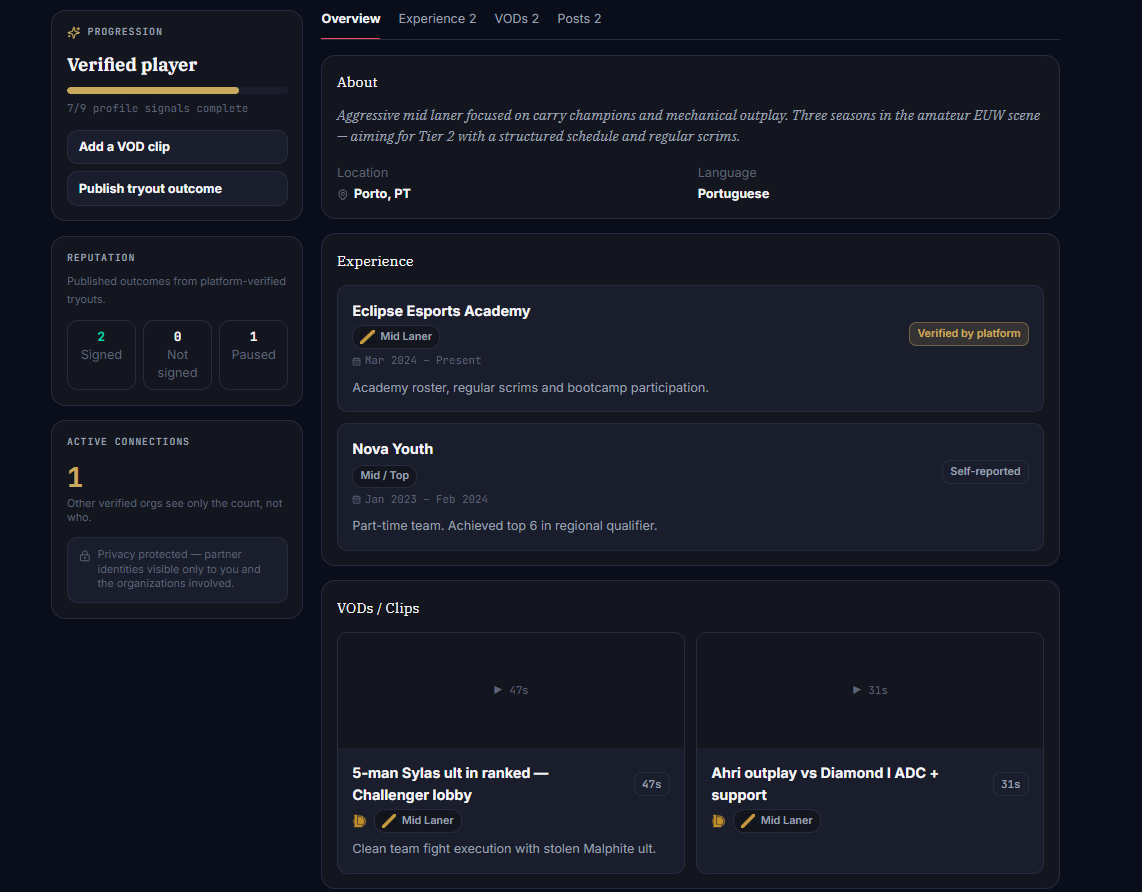The width and height of the screenshot is (1142, 892).
Task: Click the Mar 2024 – Present date text
Action: [422, 360]
